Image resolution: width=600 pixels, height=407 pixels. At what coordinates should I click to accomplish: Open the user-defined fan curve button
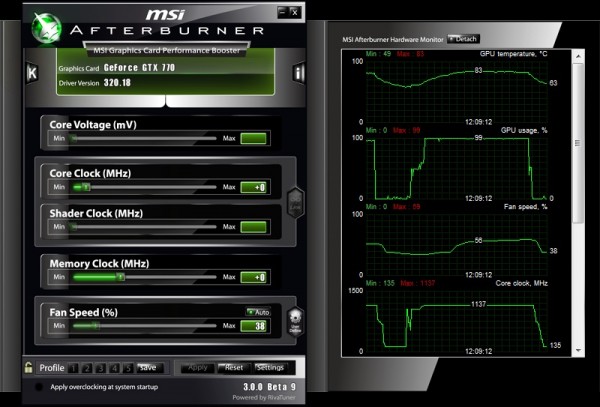(x=295, y=322)
